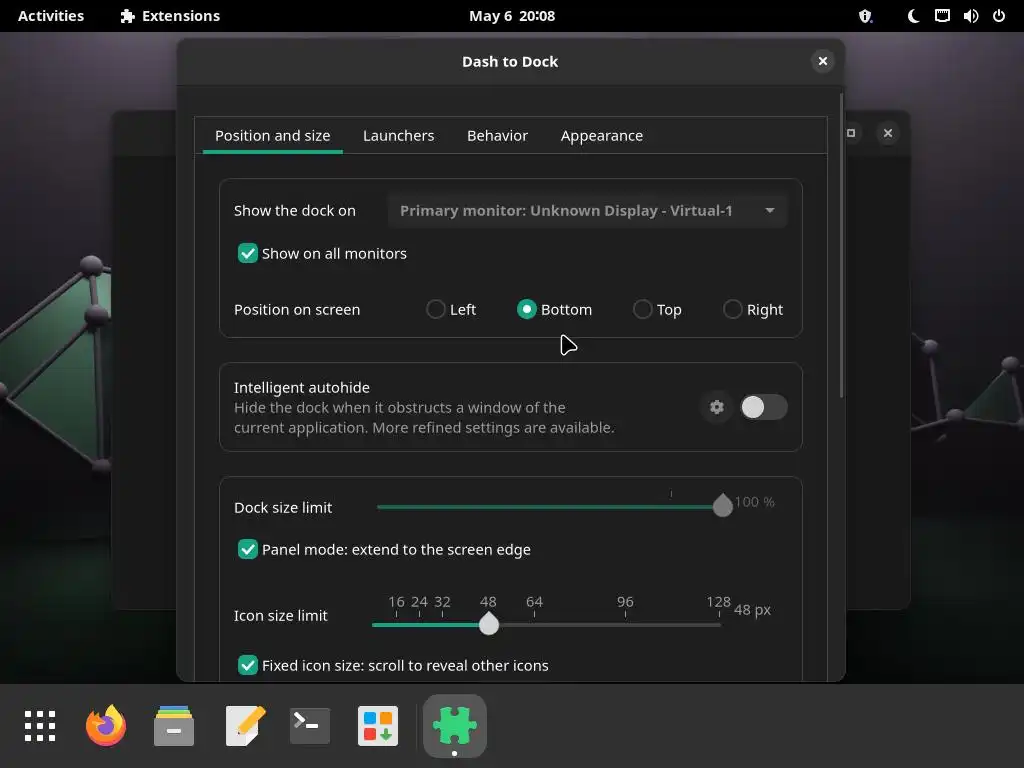Click the Dock size limit slider handle
The height and width of the screenshot is (768, 1024).
(722, 506)
